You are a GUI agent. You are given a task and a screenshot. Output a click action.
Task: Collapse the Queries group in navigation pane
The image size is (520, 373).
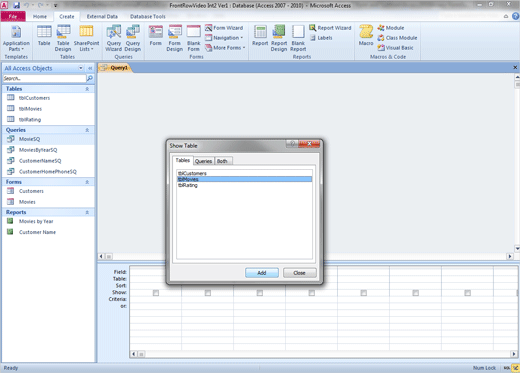87,130
